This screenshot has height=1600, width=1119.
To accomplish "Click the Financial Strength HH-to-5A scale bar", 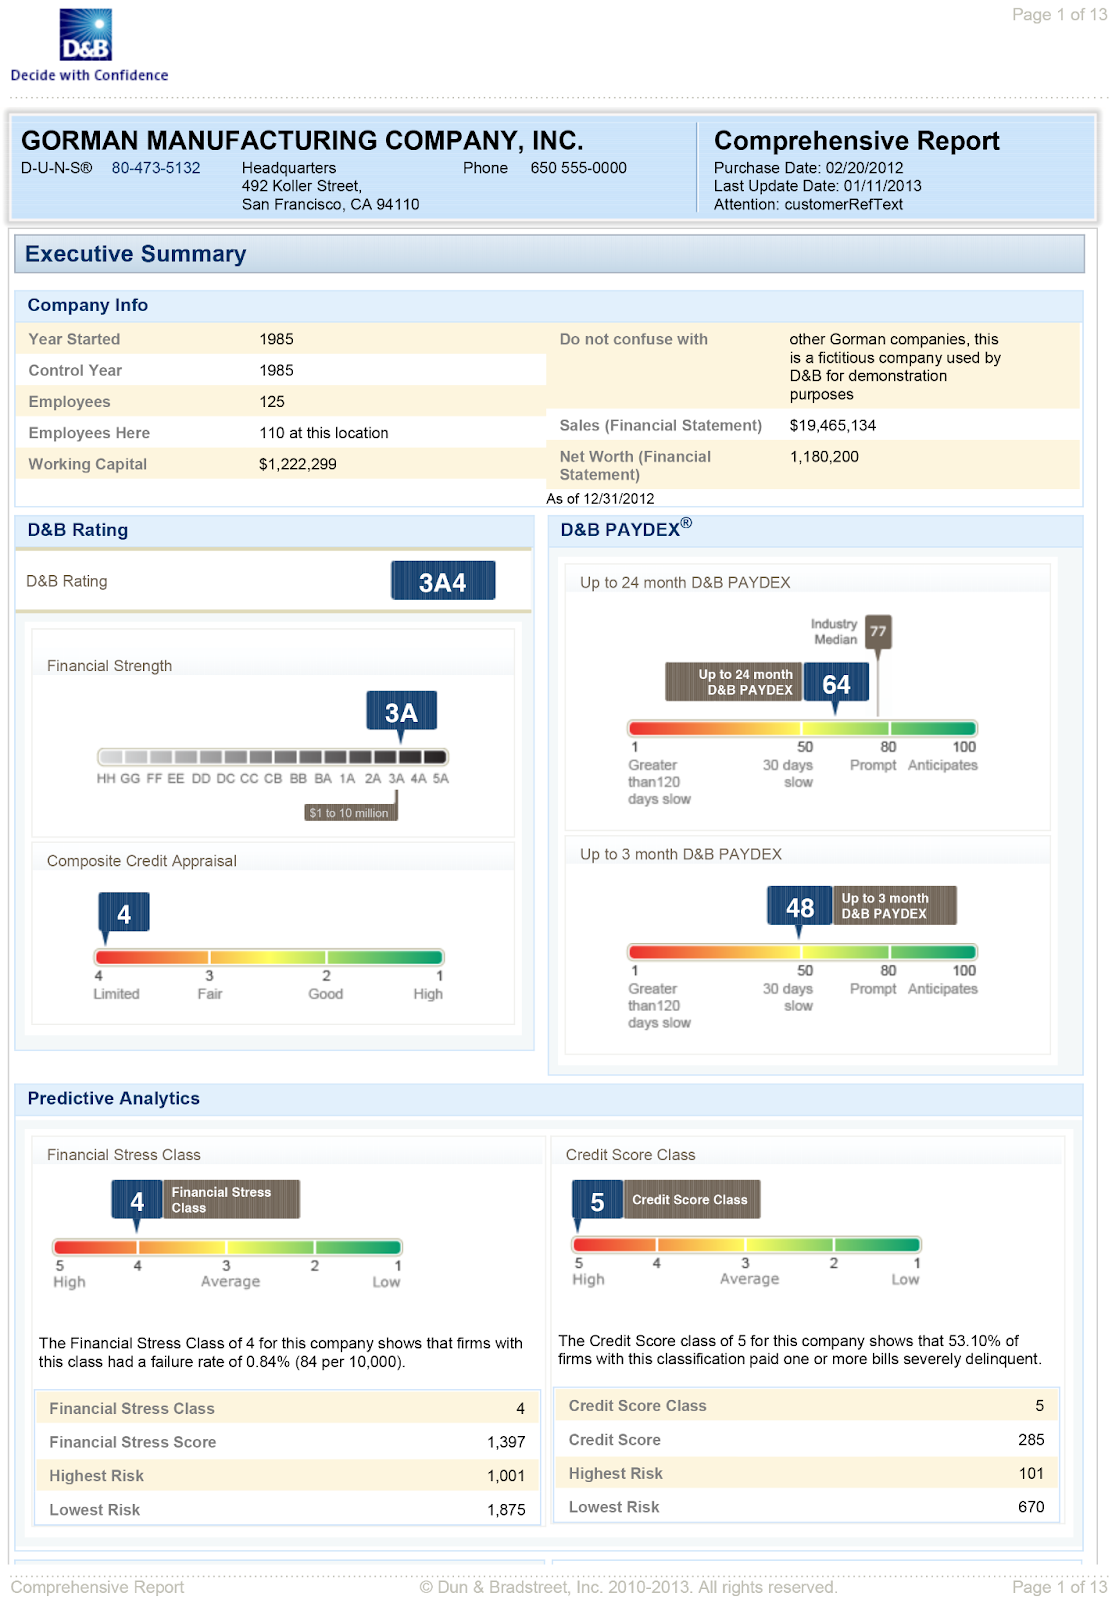I will [x=272, y=757].
